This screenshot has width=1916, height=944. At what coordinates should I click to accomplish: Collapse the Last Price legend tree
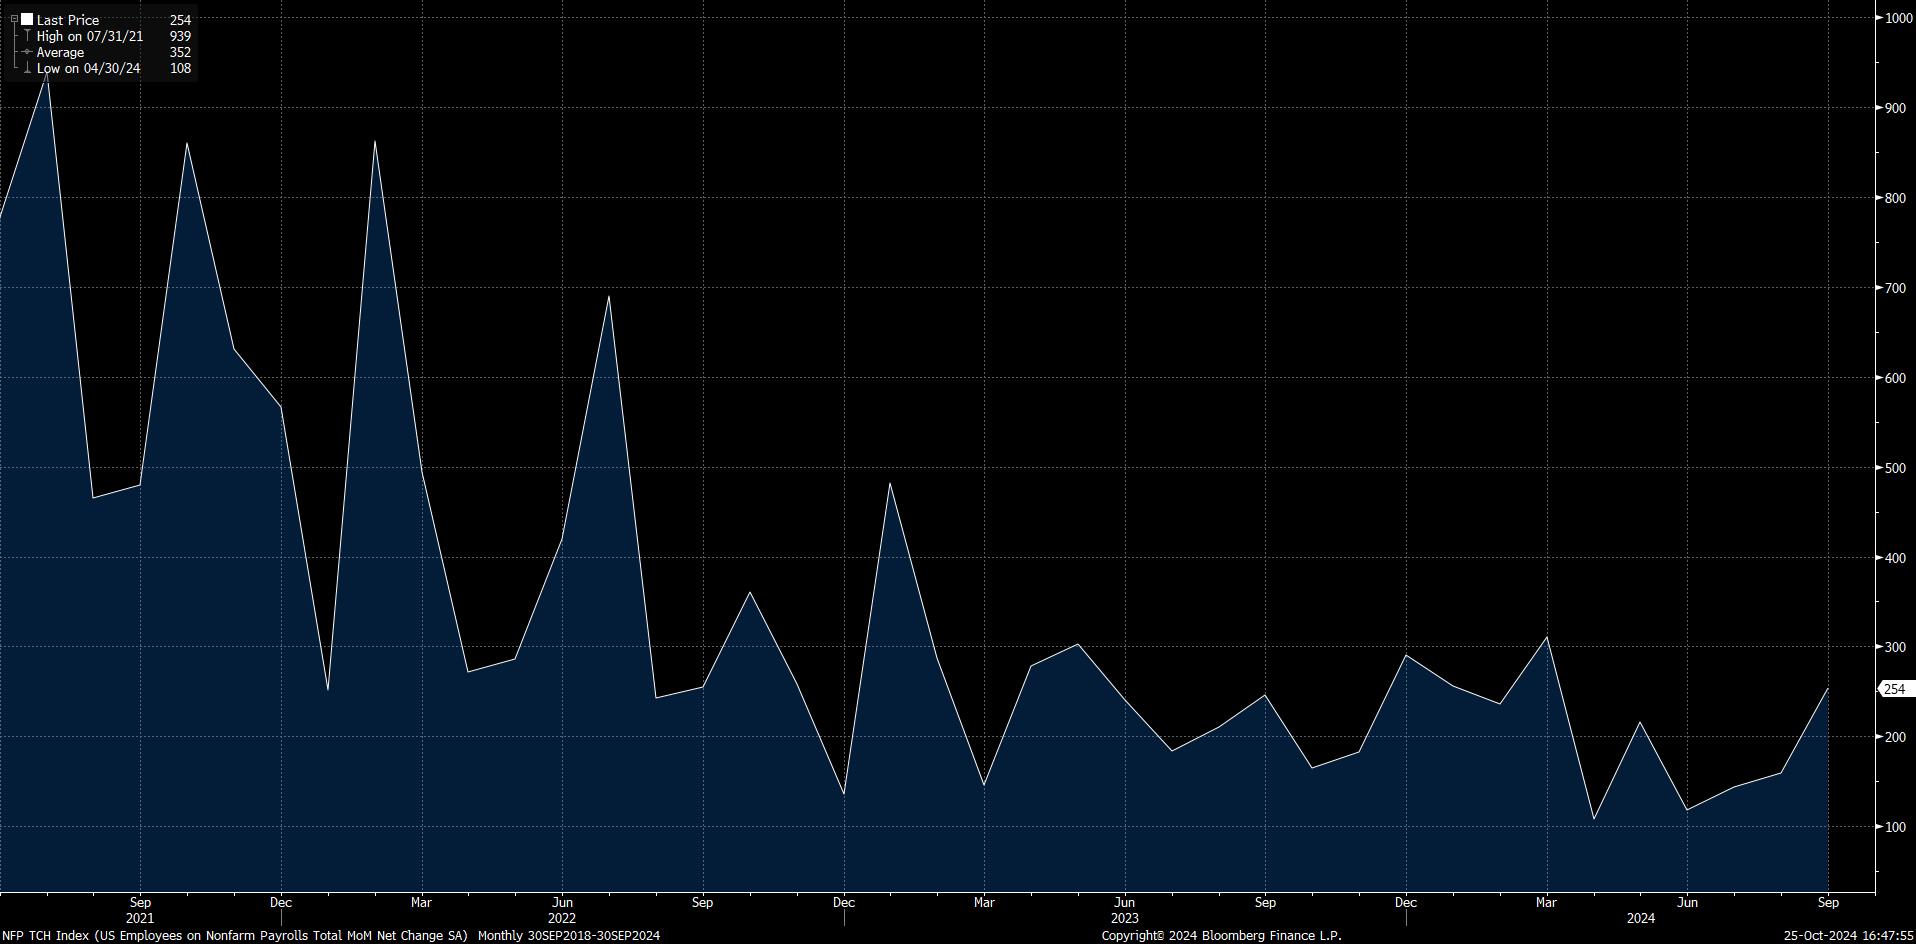[x=14, y=20]
